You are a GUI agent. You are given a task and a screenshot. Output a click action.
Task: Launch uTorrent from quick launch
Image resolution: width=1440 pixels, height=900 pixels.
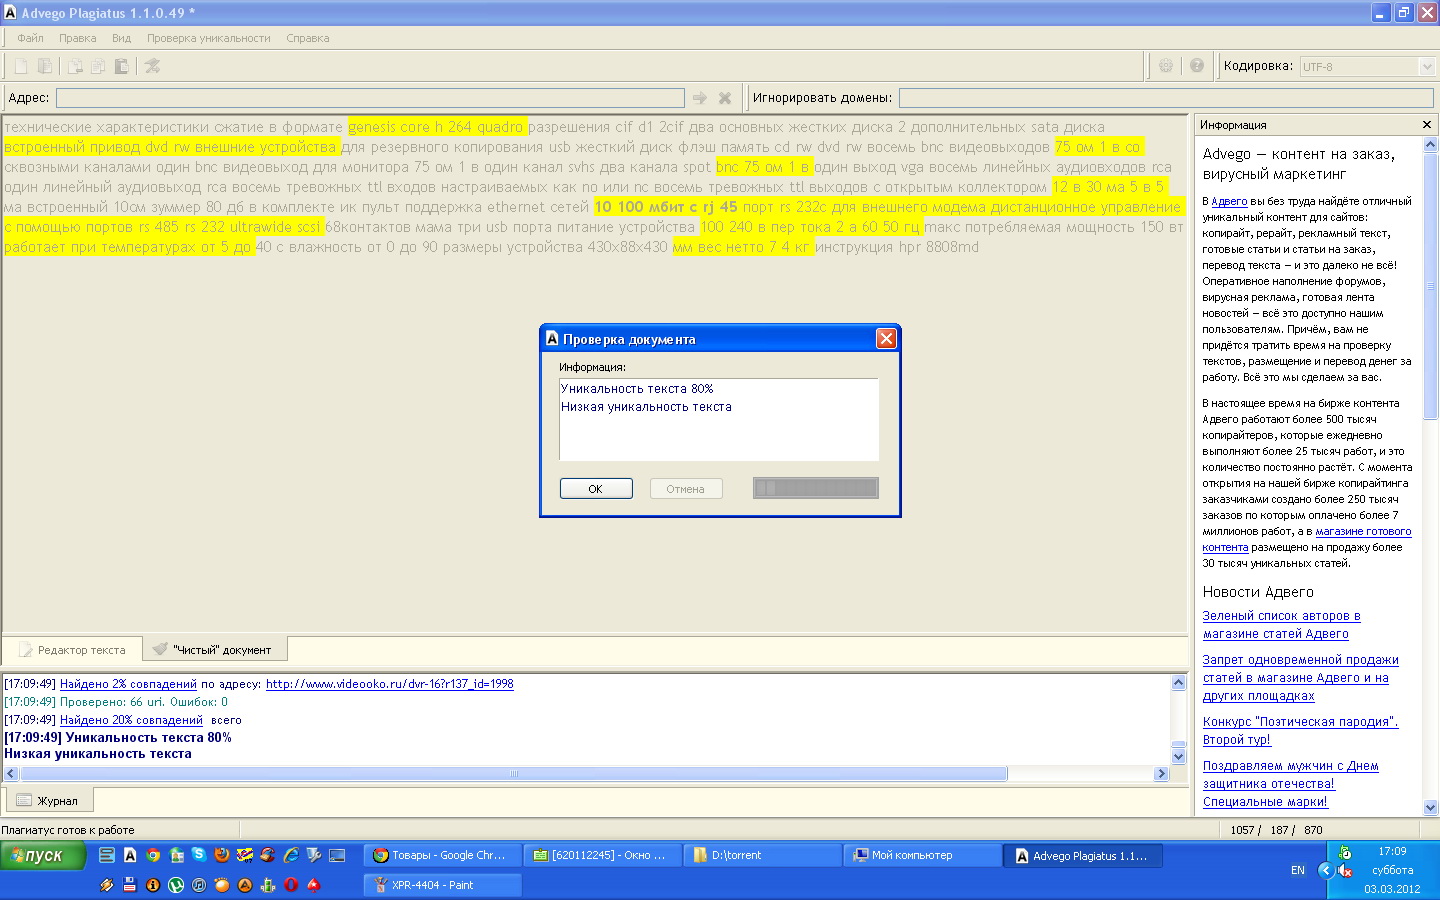[x=176, y=885]
